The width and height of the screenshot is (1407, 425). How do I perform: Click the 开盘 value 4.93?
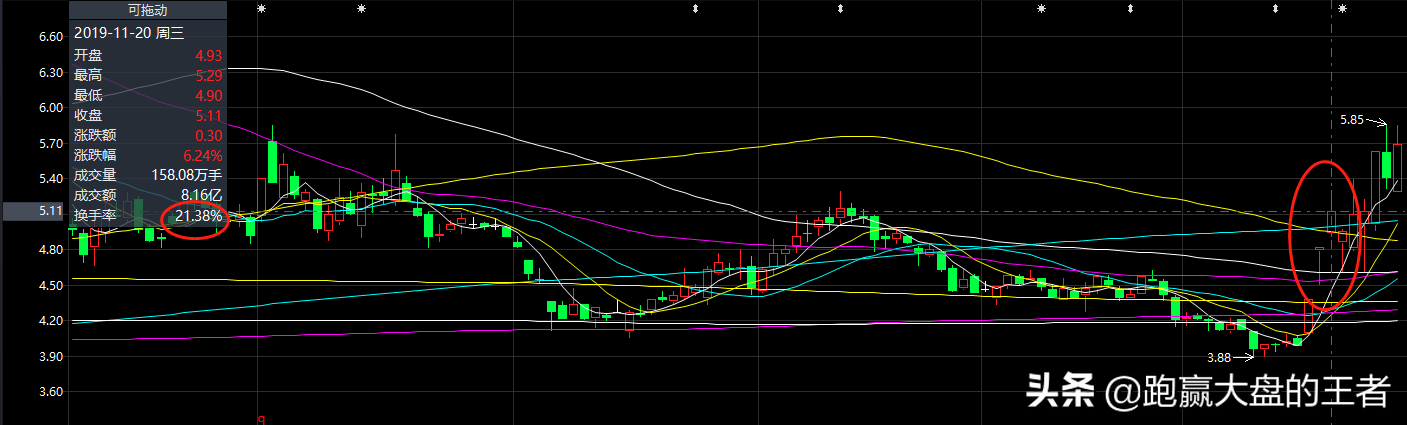point(208,56)
